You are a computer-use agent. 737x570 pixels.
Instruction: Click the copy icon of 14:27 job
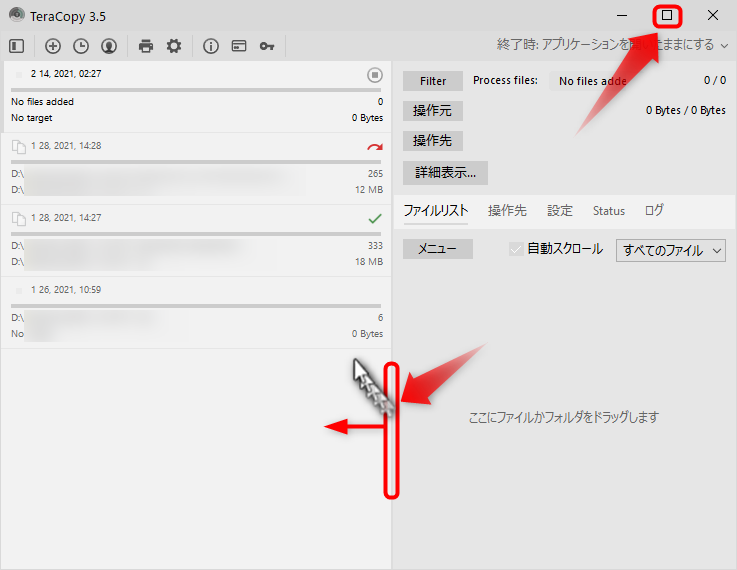[18, 219]
